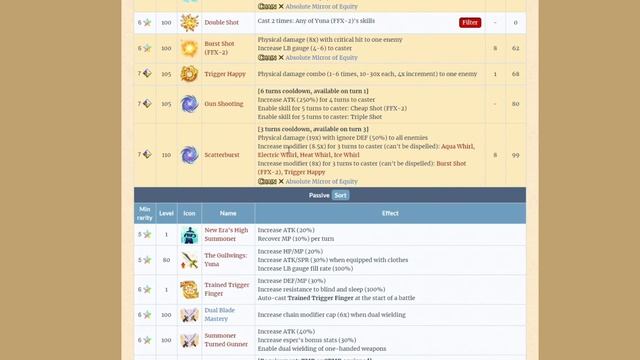The width and height of the screenshot is (640, 360).
Task: Open the Double Shot skill link
Action: (x=221, y=22)
